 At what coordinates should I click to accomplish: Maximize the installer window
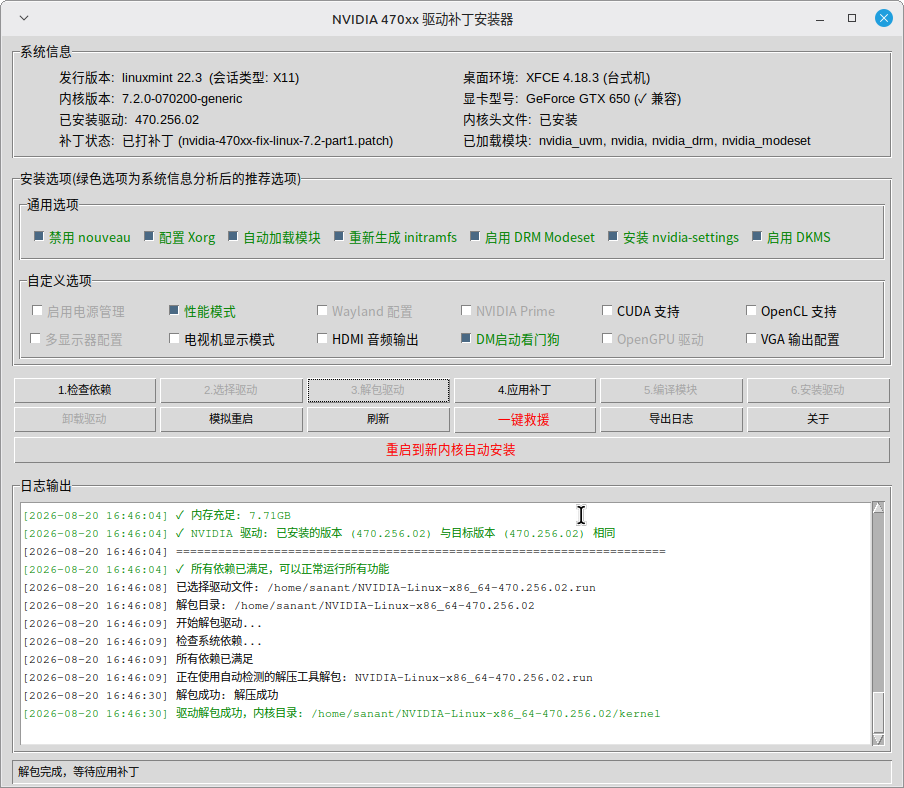point(852,18)
